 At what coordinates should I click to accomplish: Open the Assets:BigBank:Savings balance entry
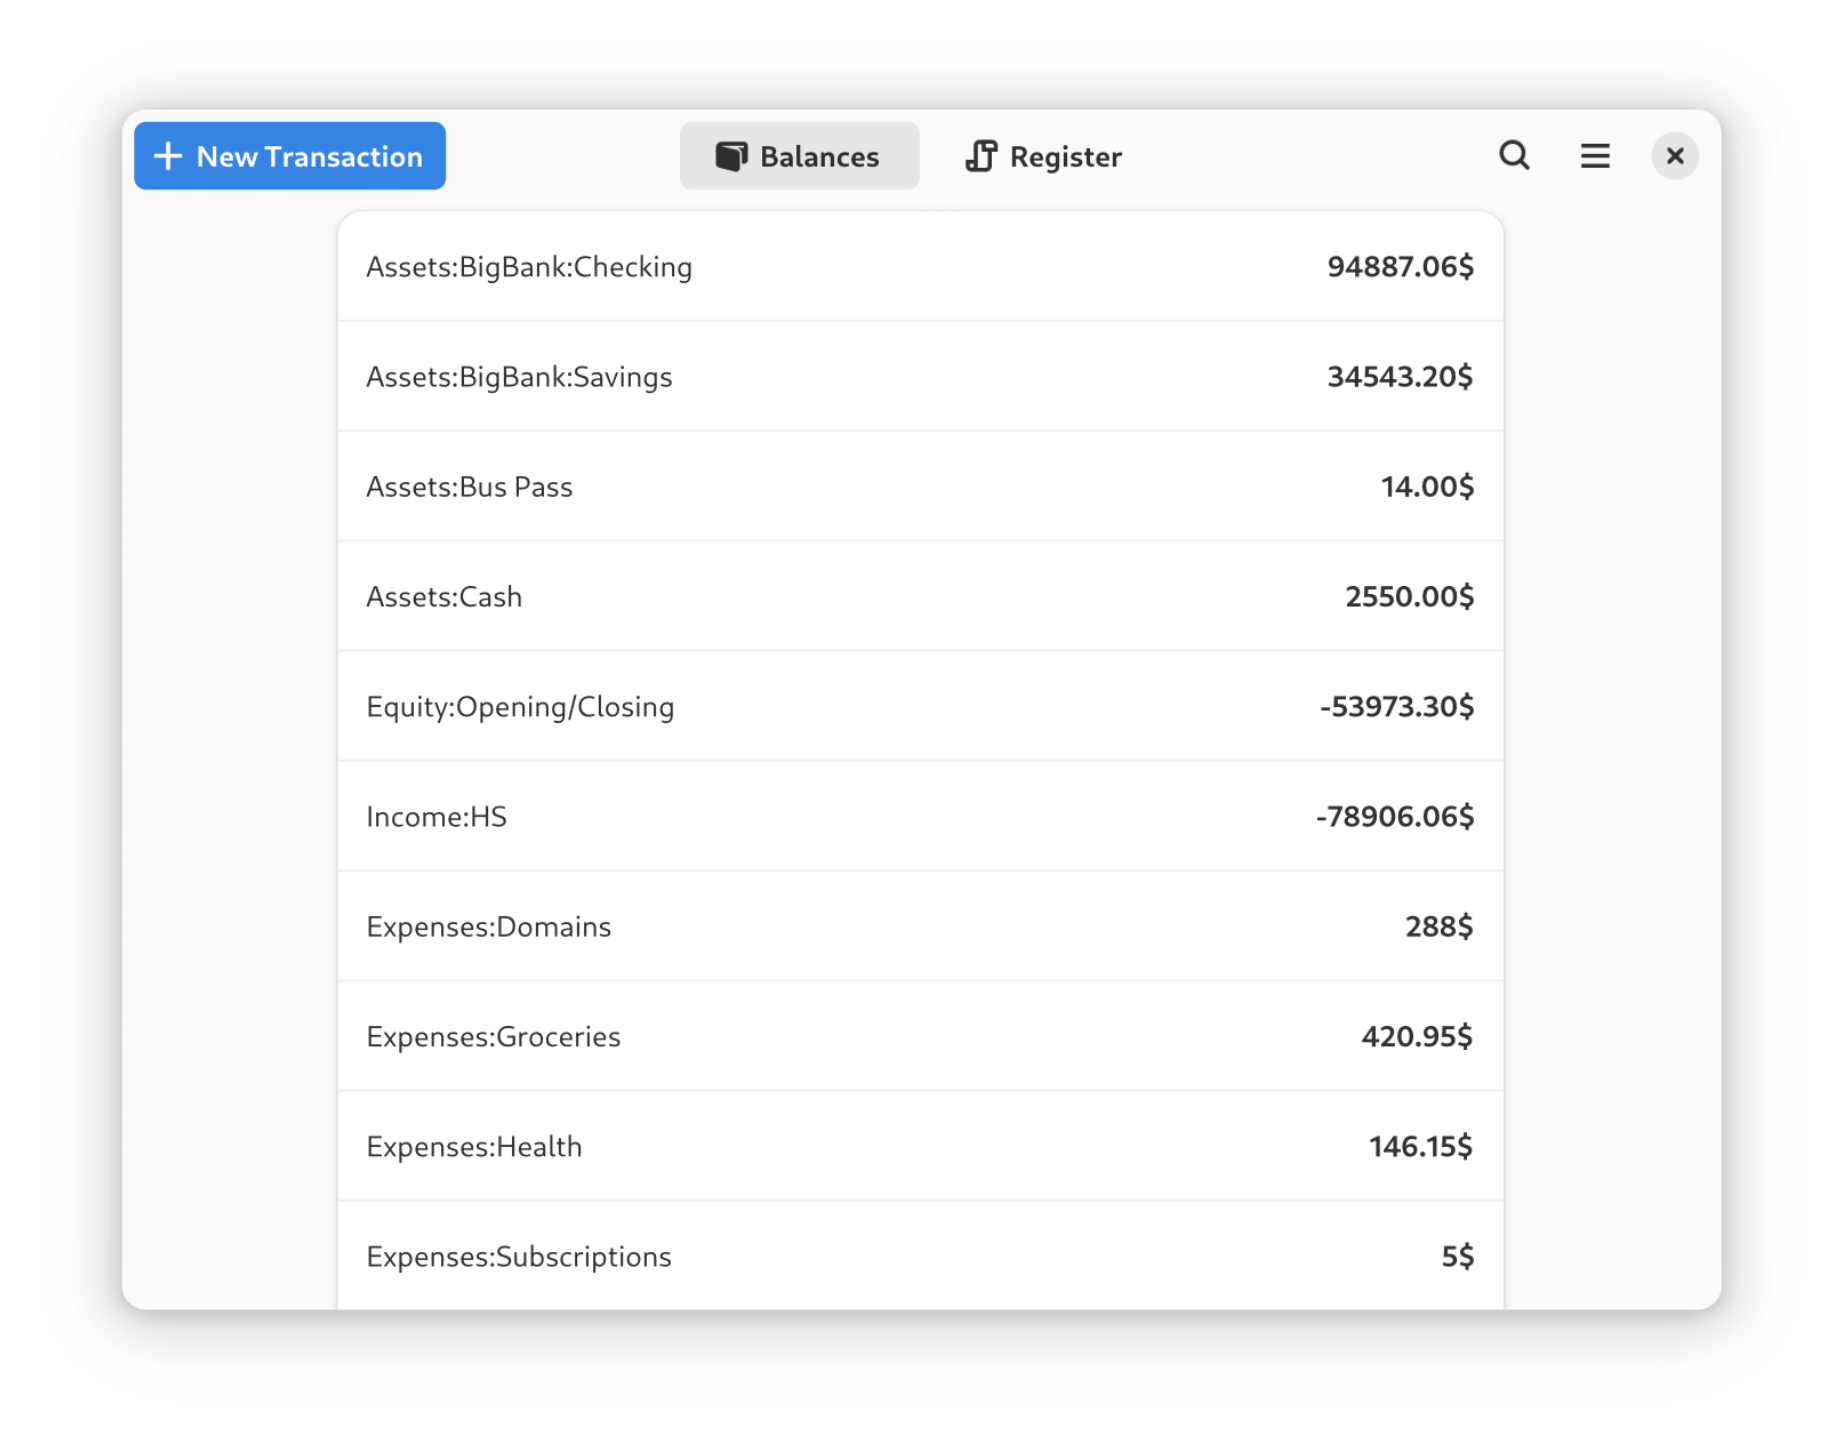pyautogui.click(x=920, y=377)
